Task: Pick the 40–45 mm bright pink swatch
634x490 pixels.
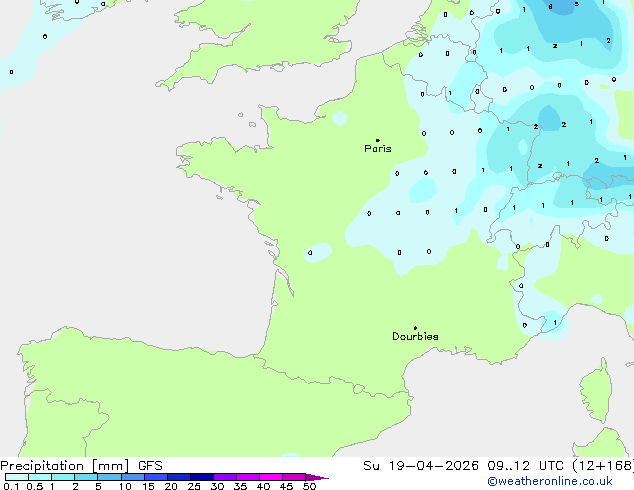Action: pos(271,477)
